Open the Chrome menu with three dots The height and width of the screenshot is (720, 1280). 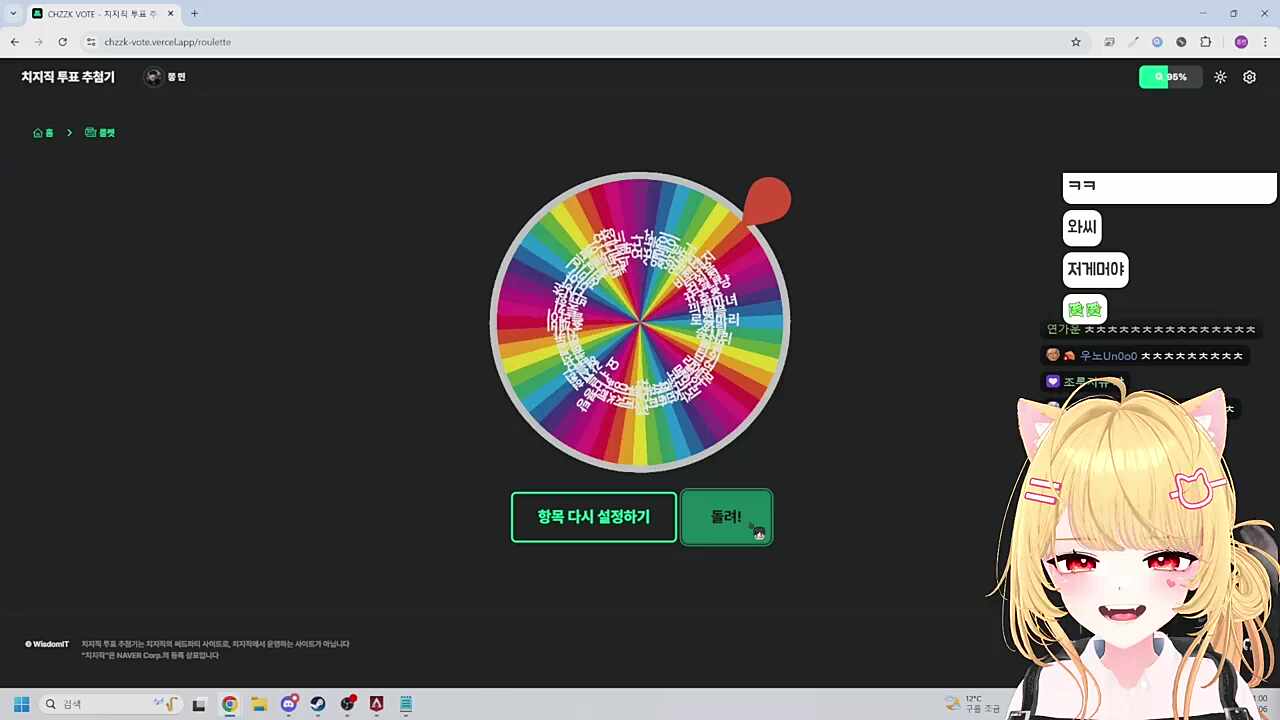[x=1265, y=42]
